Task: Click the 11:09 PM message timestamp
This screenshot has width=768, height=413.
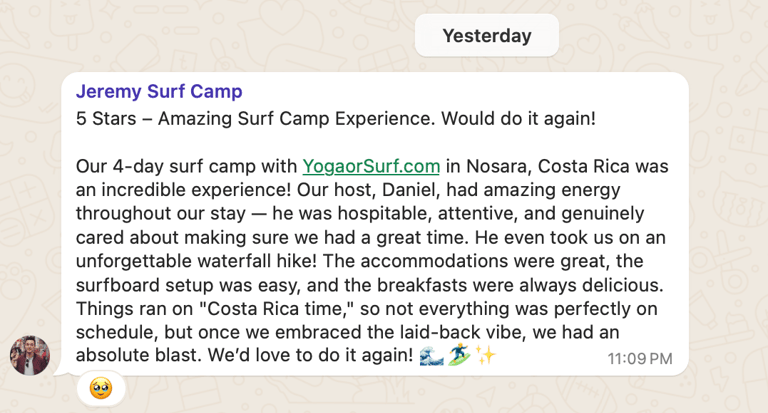Action: tap(640, 358)
